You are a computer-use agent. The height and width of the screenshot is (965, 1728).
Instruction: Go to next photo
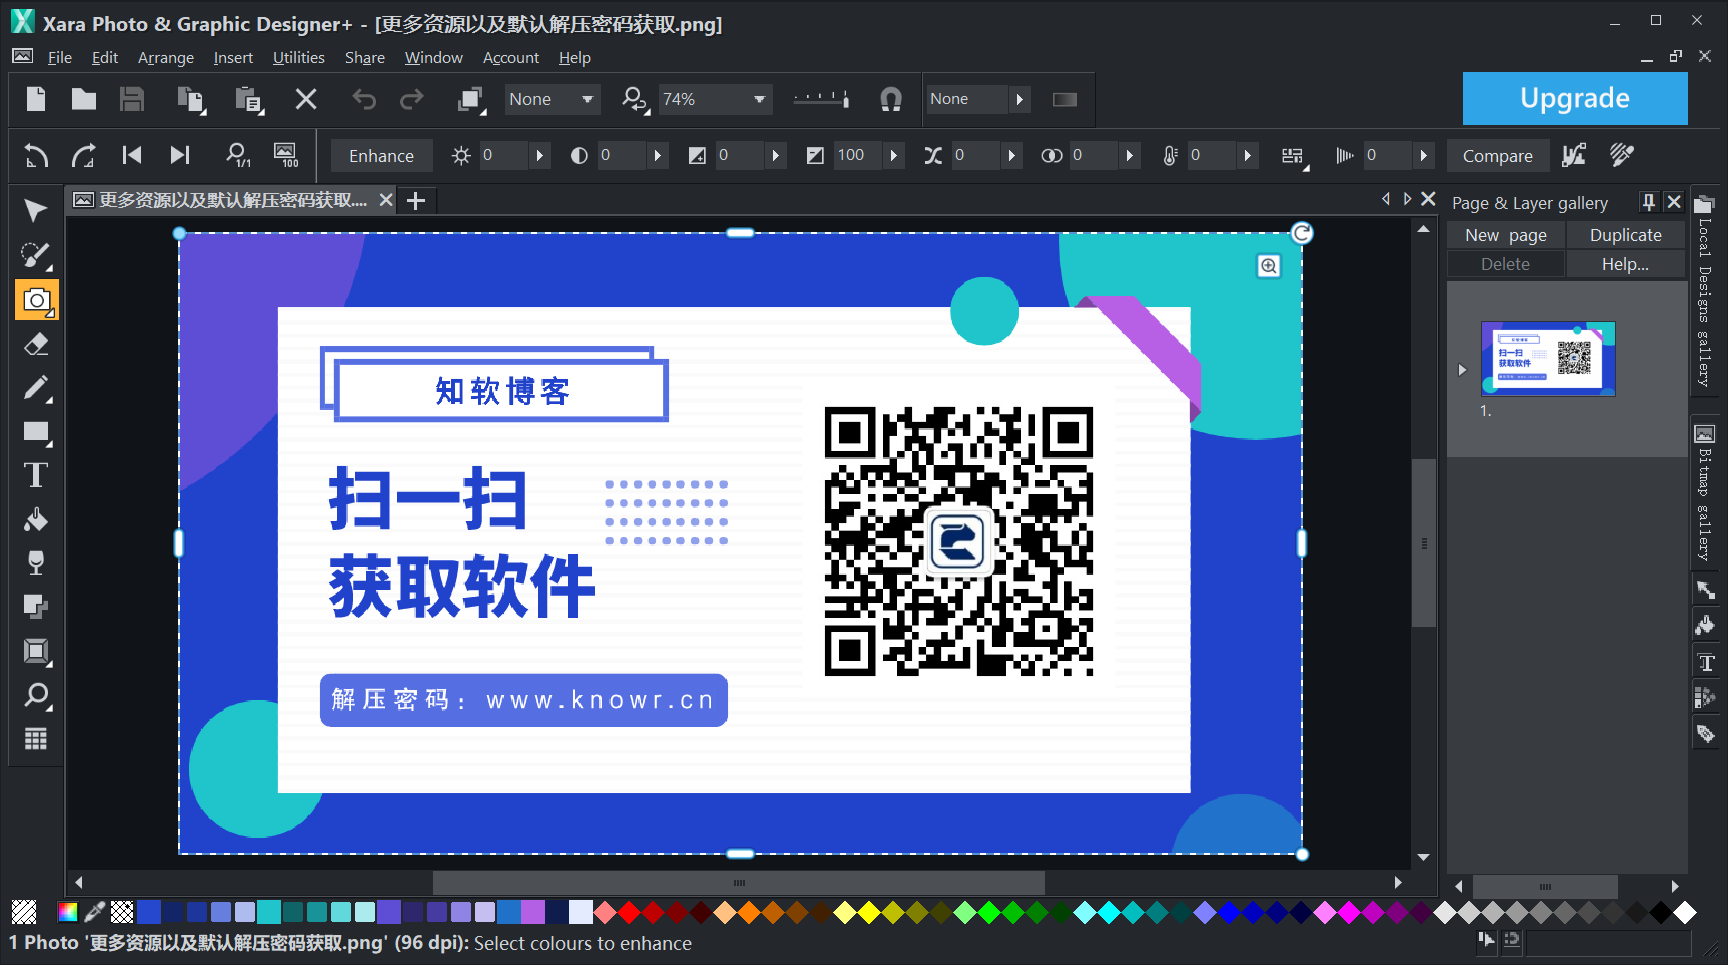coord(180,155)
